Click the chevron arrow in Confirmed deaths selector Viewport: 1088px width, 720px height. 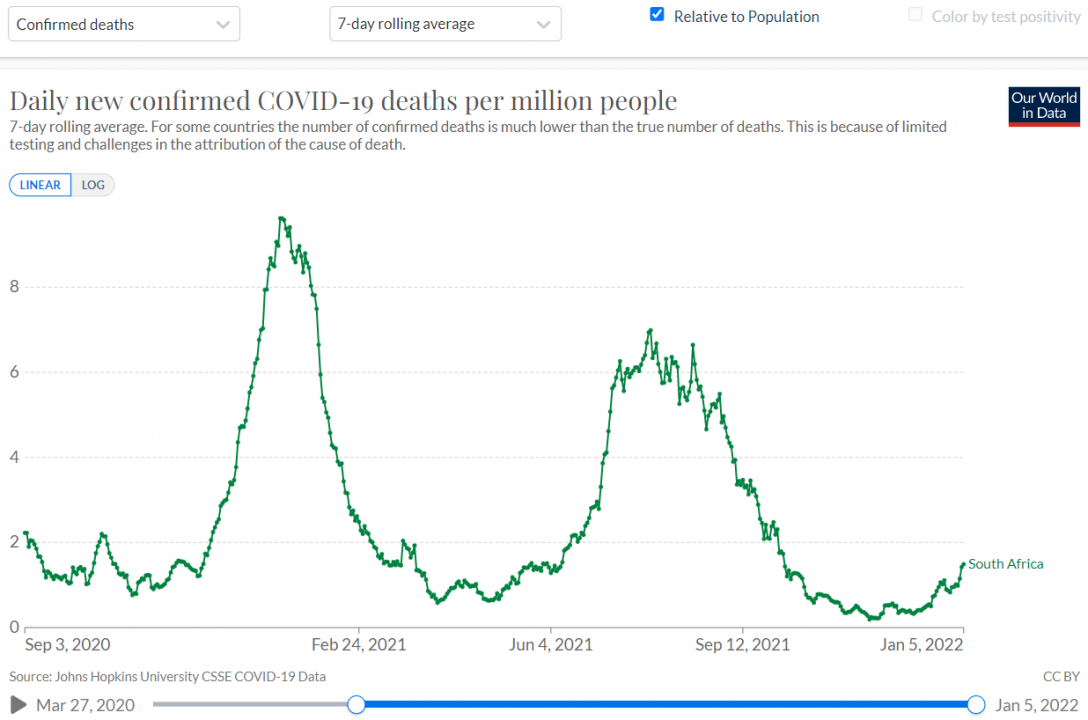point(222,24)
